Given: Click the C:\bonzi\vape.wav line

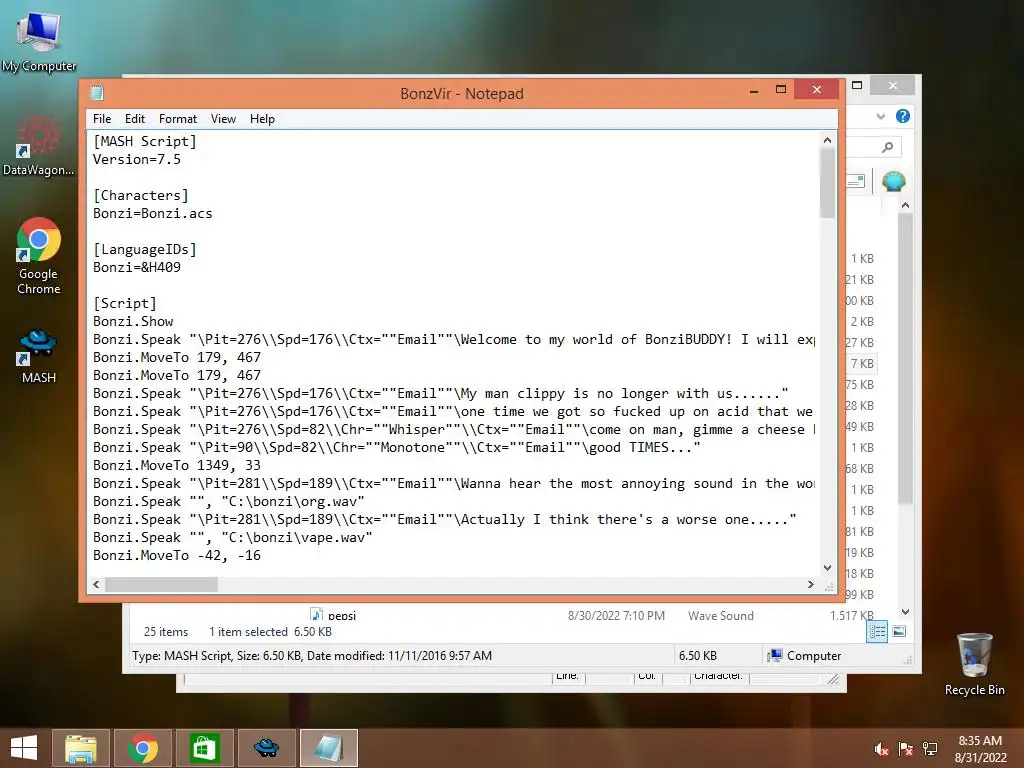Looking at the screenshot, I should [x=232, y=537].
